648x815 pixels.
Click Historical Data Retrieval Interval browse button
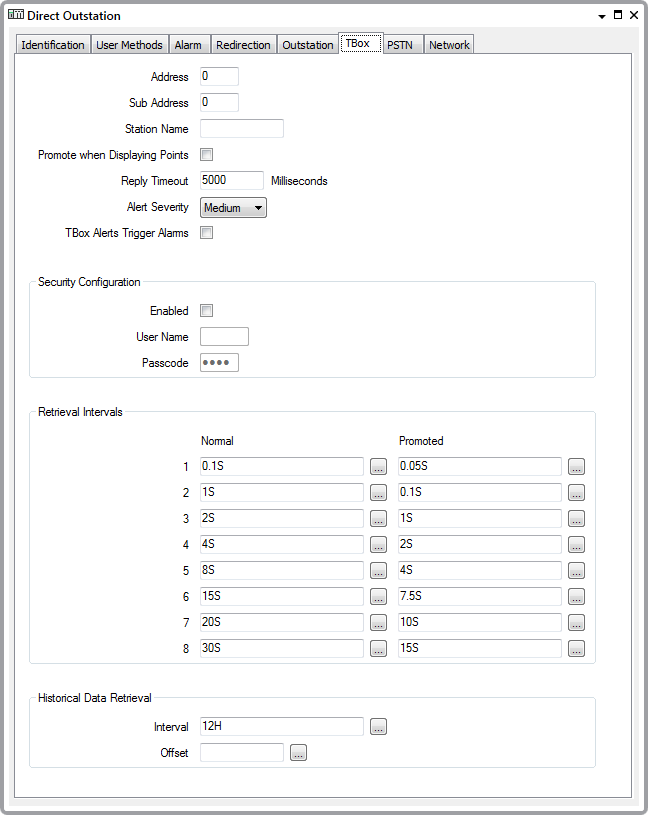coord(378,727)
